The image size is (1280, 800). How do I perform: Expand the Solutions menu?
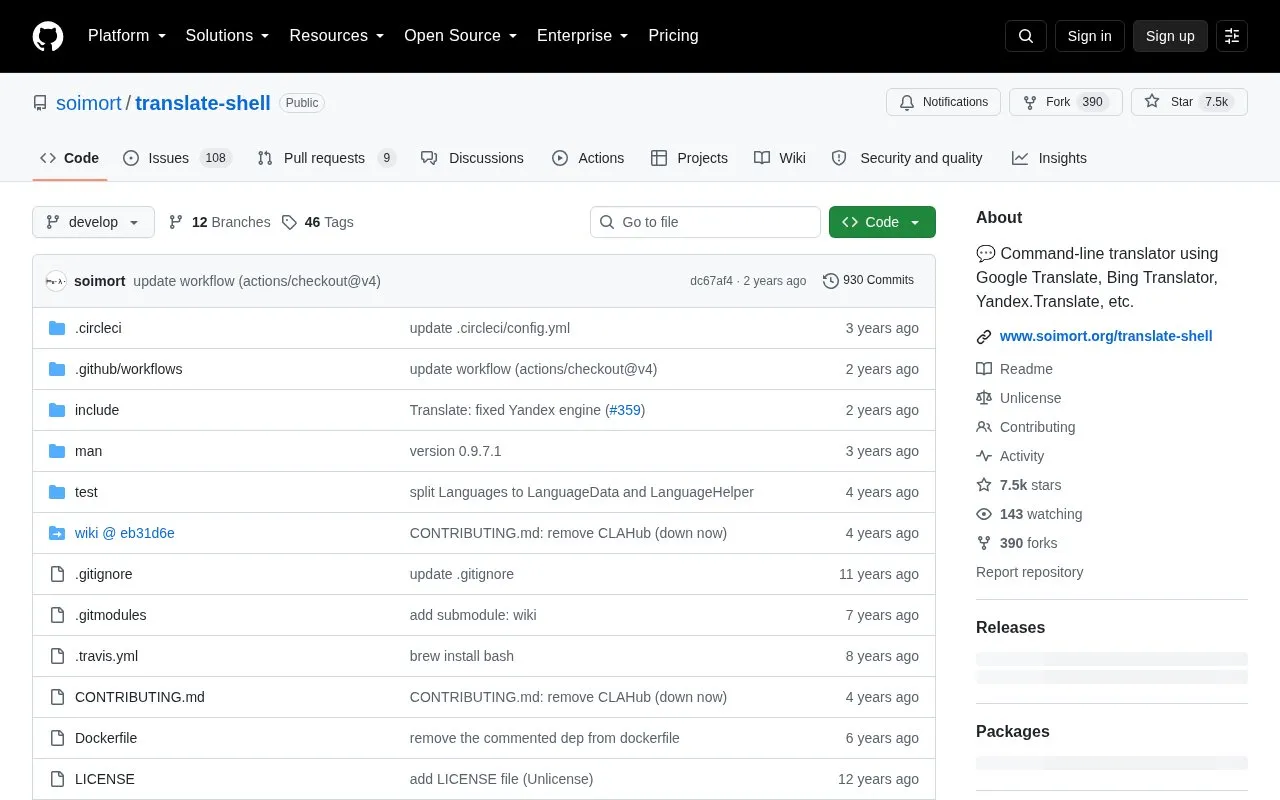point(227,36)
